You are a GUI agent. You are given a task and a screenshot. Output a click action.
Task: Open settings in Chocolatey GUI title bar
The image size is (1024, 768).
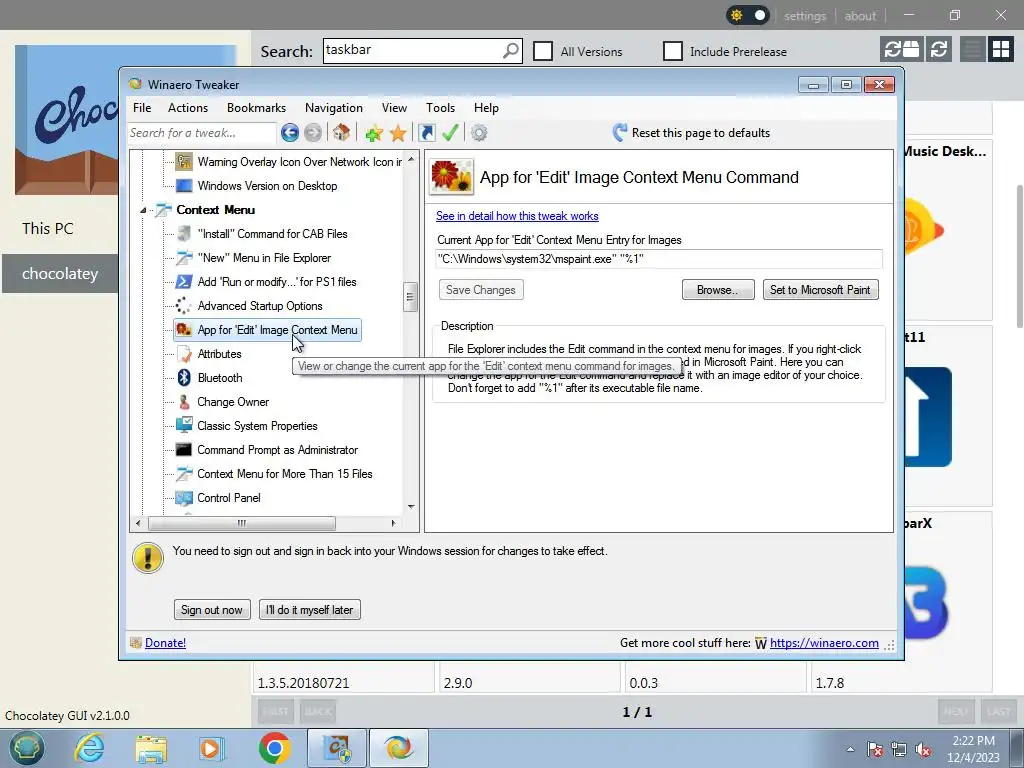point(805,16)
